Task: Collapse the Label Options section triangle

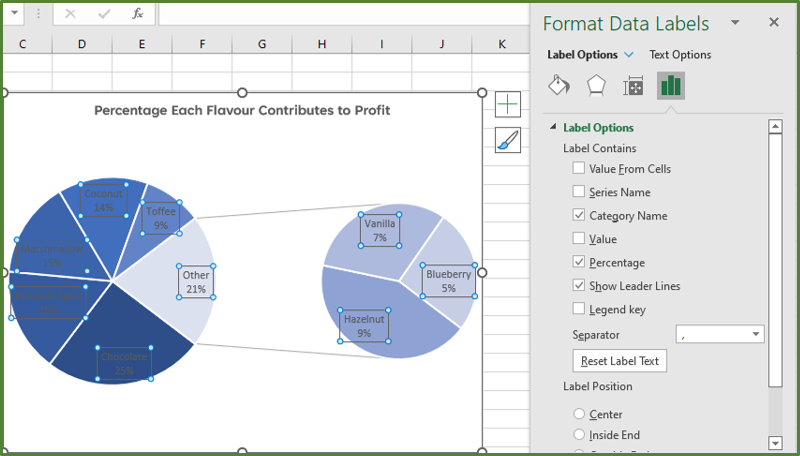Action: [553, 126]
